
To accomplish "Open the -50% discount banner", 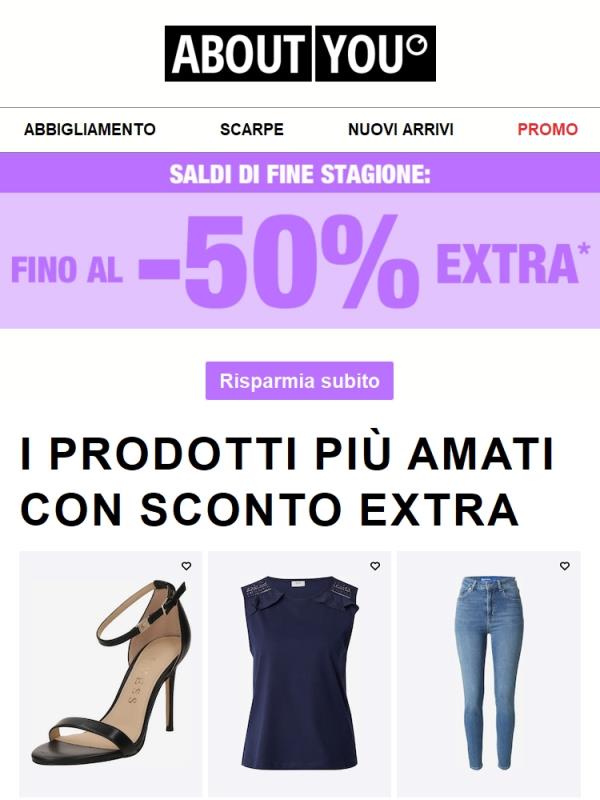I will tap(300, 260).
